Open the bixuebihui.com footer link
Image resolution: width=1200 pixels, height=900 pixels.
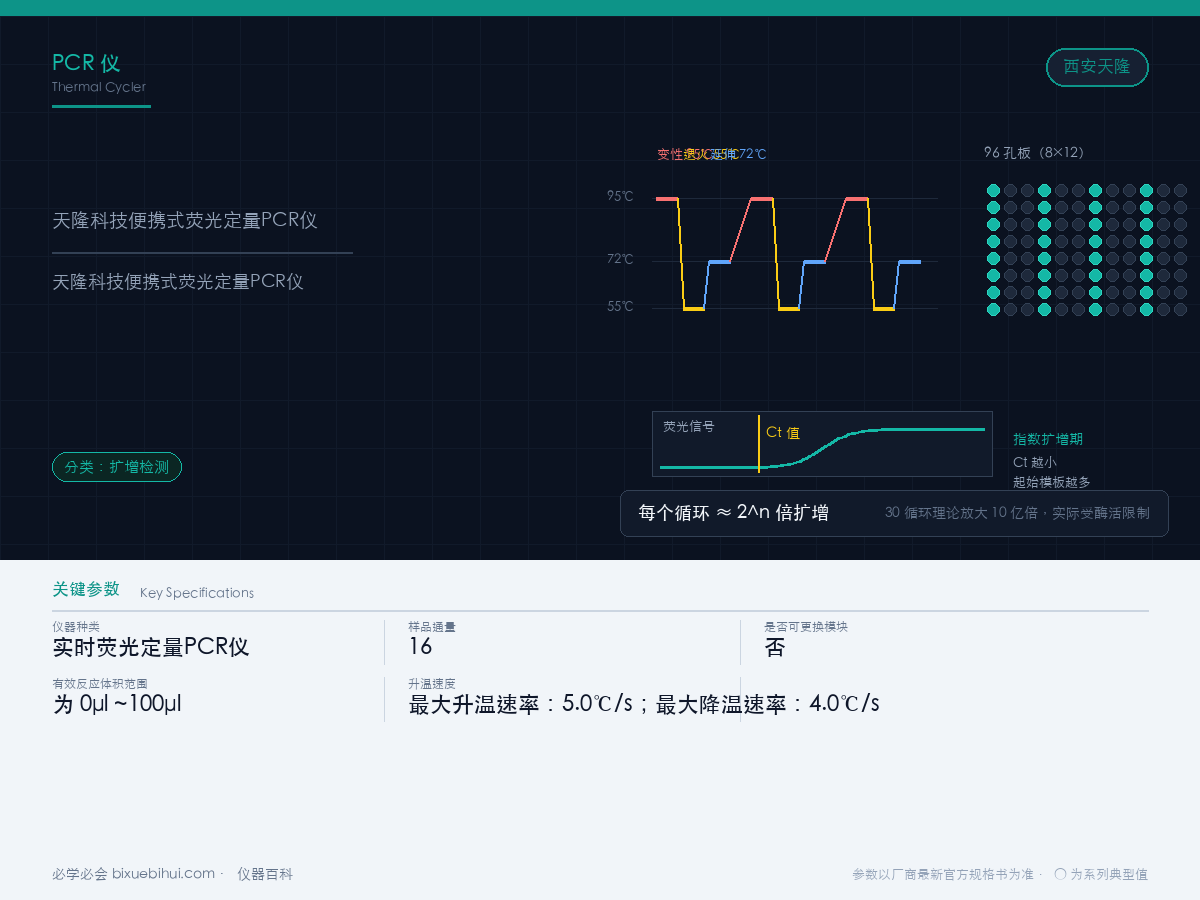pos(163,874)
